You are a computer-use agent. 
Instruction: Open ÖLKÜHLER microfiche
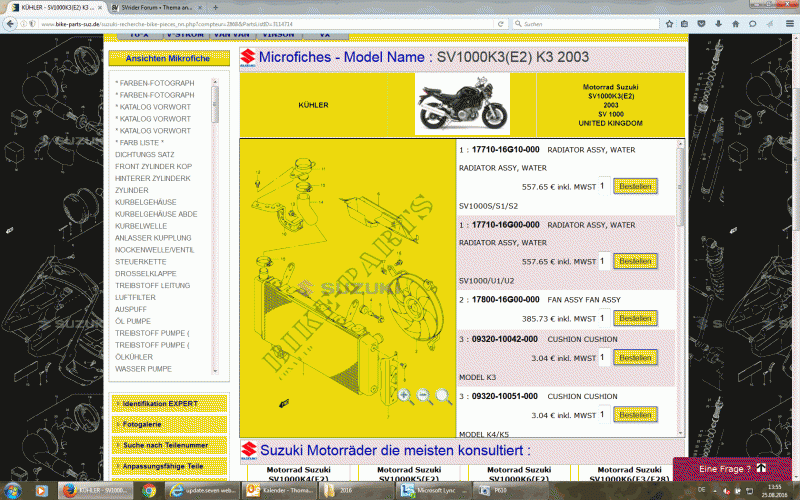tap(134, 357)
